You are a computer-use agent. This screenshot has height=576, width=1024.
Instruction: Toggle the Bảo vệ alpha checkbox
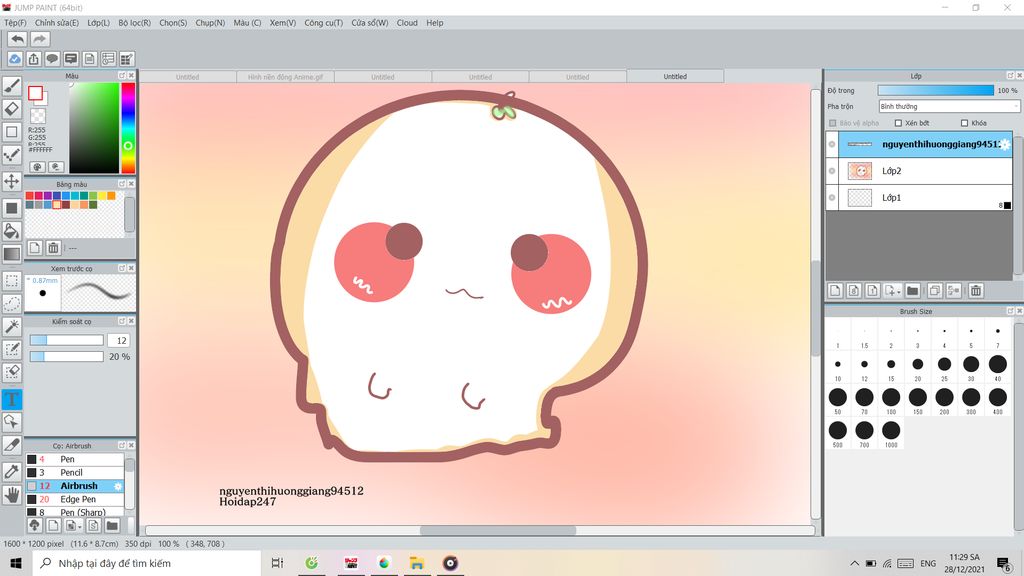coord(833,123)
